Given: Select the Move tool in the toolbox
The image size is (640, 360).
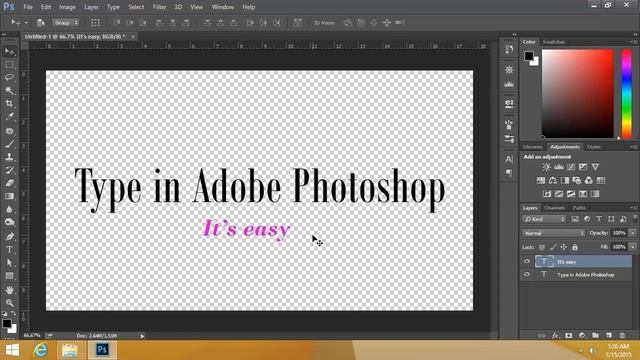Looking at the screenshot, I should coord(9,51).
